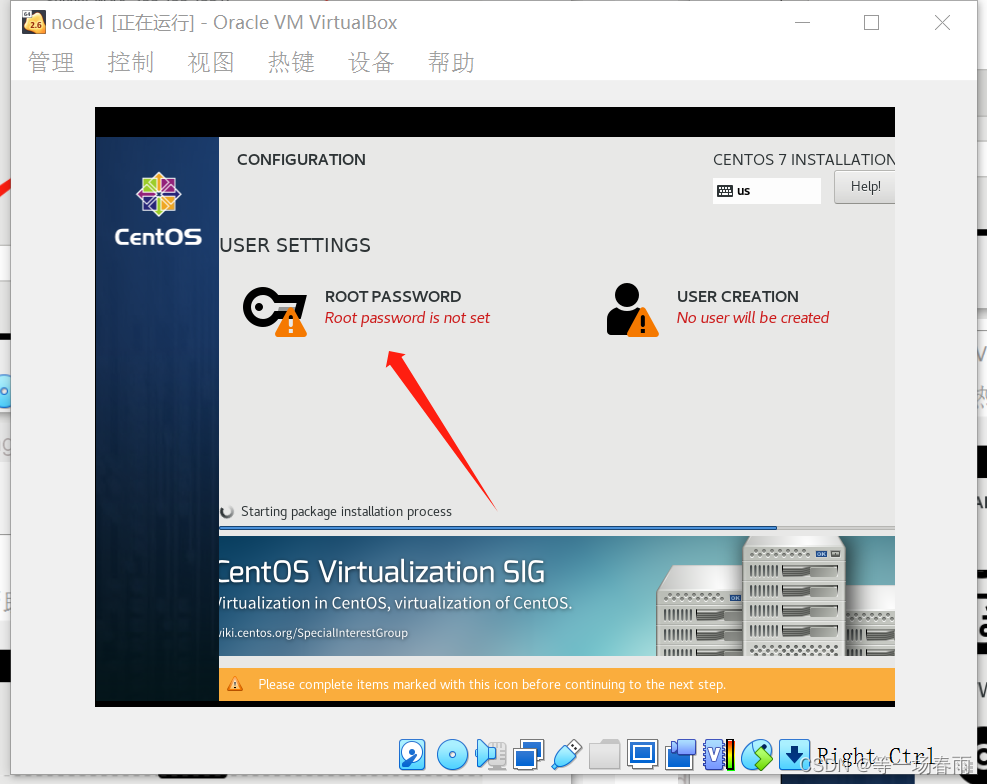
Task: Click the Help! button
Action: point(865,187)
